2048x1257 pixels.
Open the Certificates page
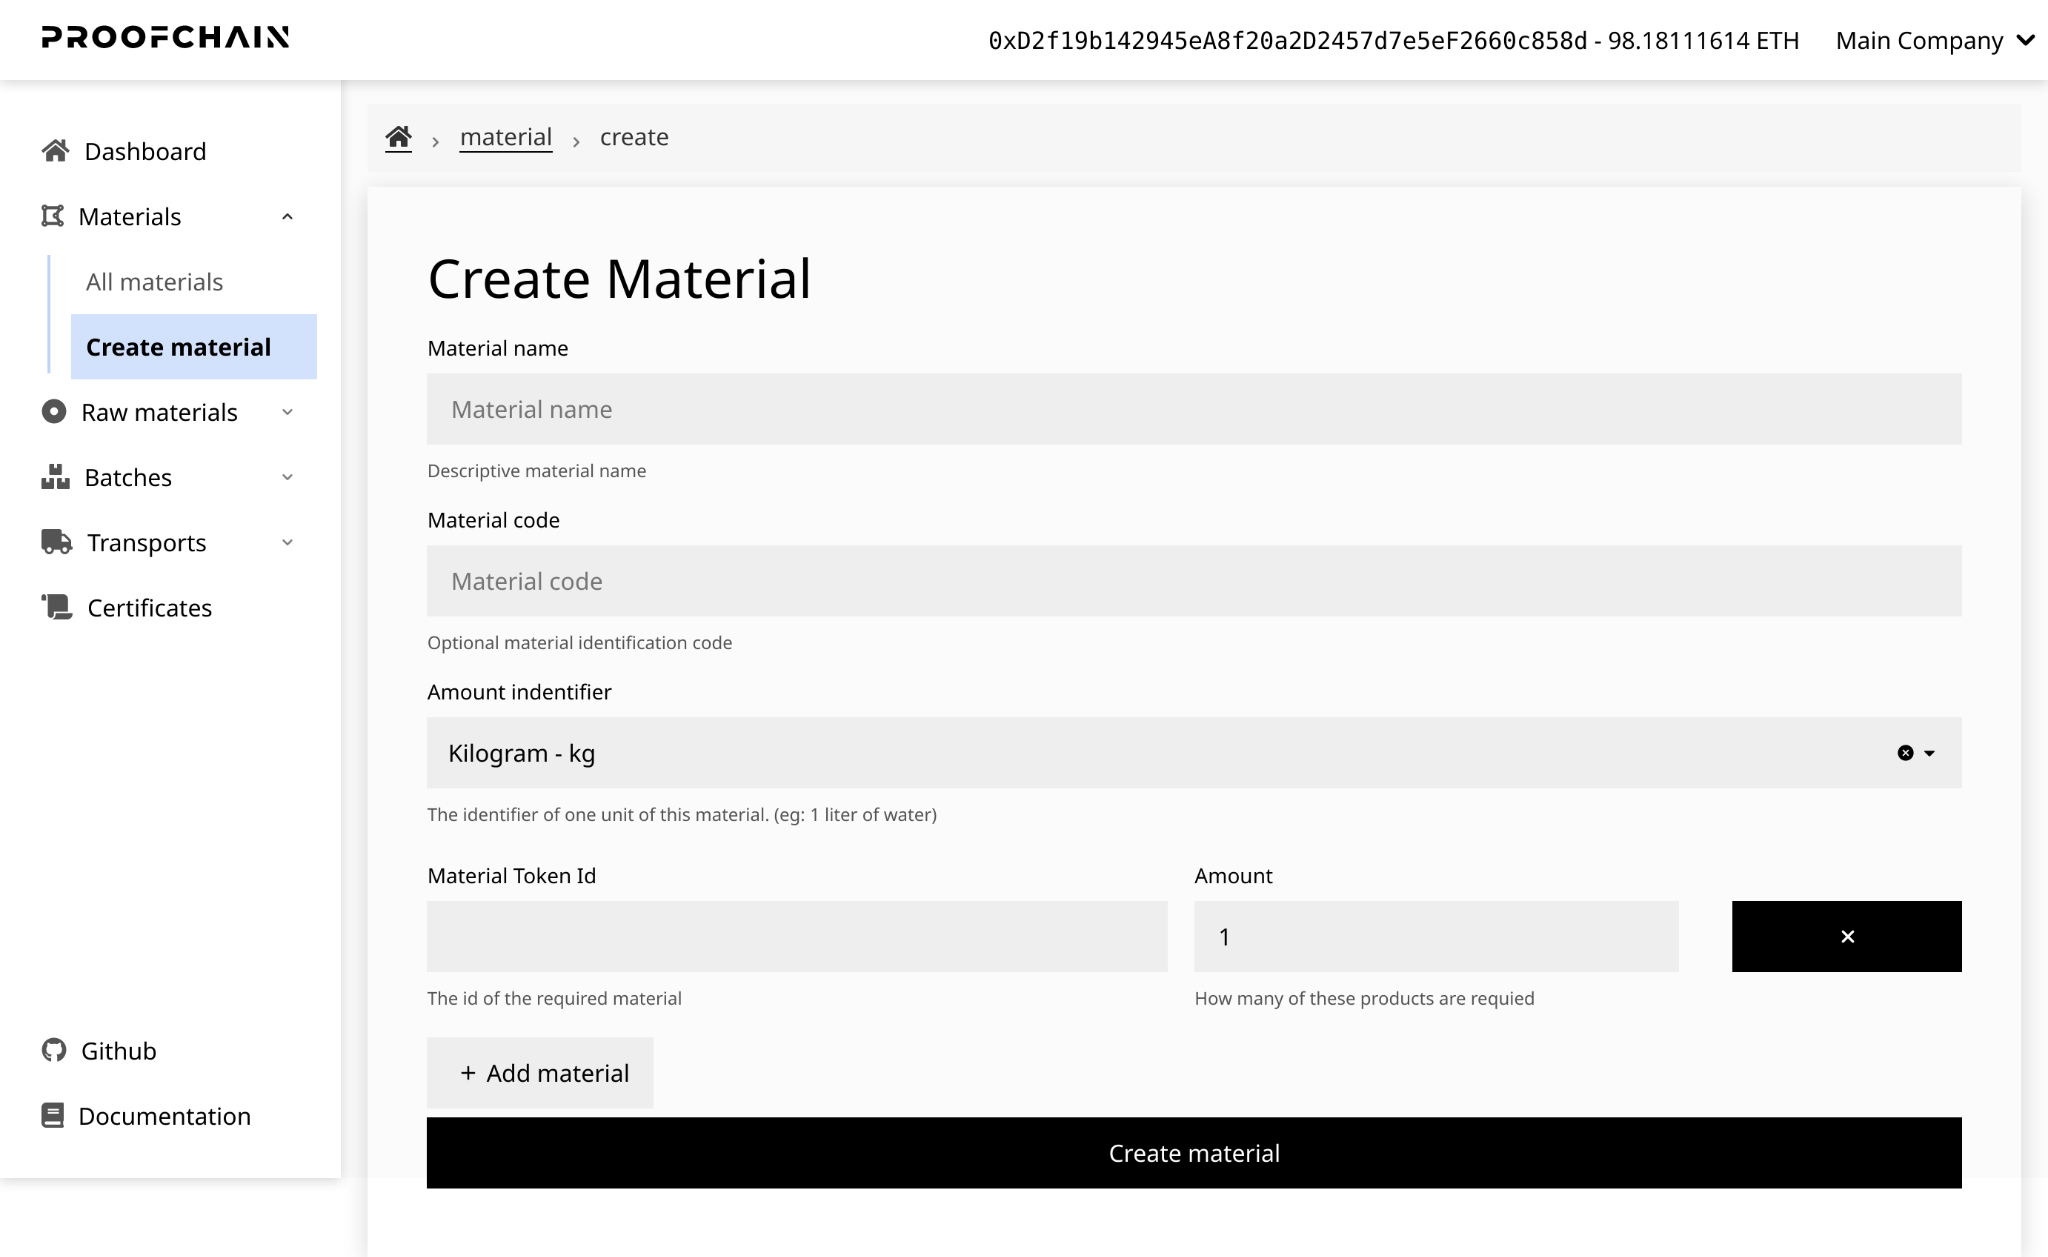[149, 608]
